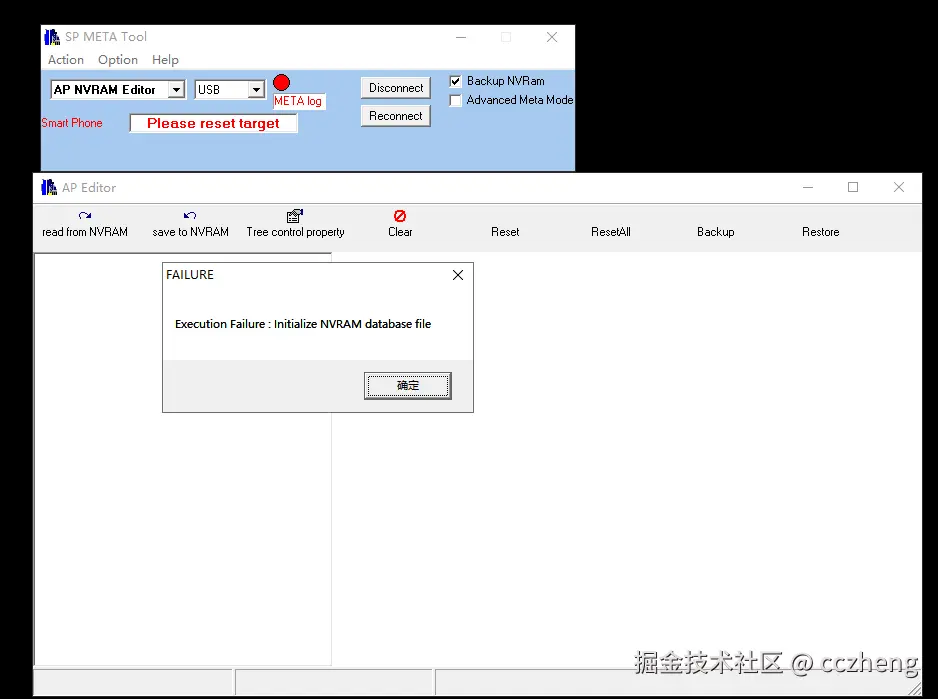The image size is (938, 699).
Task: Click the Disconnect button
Action: [396, 88]
